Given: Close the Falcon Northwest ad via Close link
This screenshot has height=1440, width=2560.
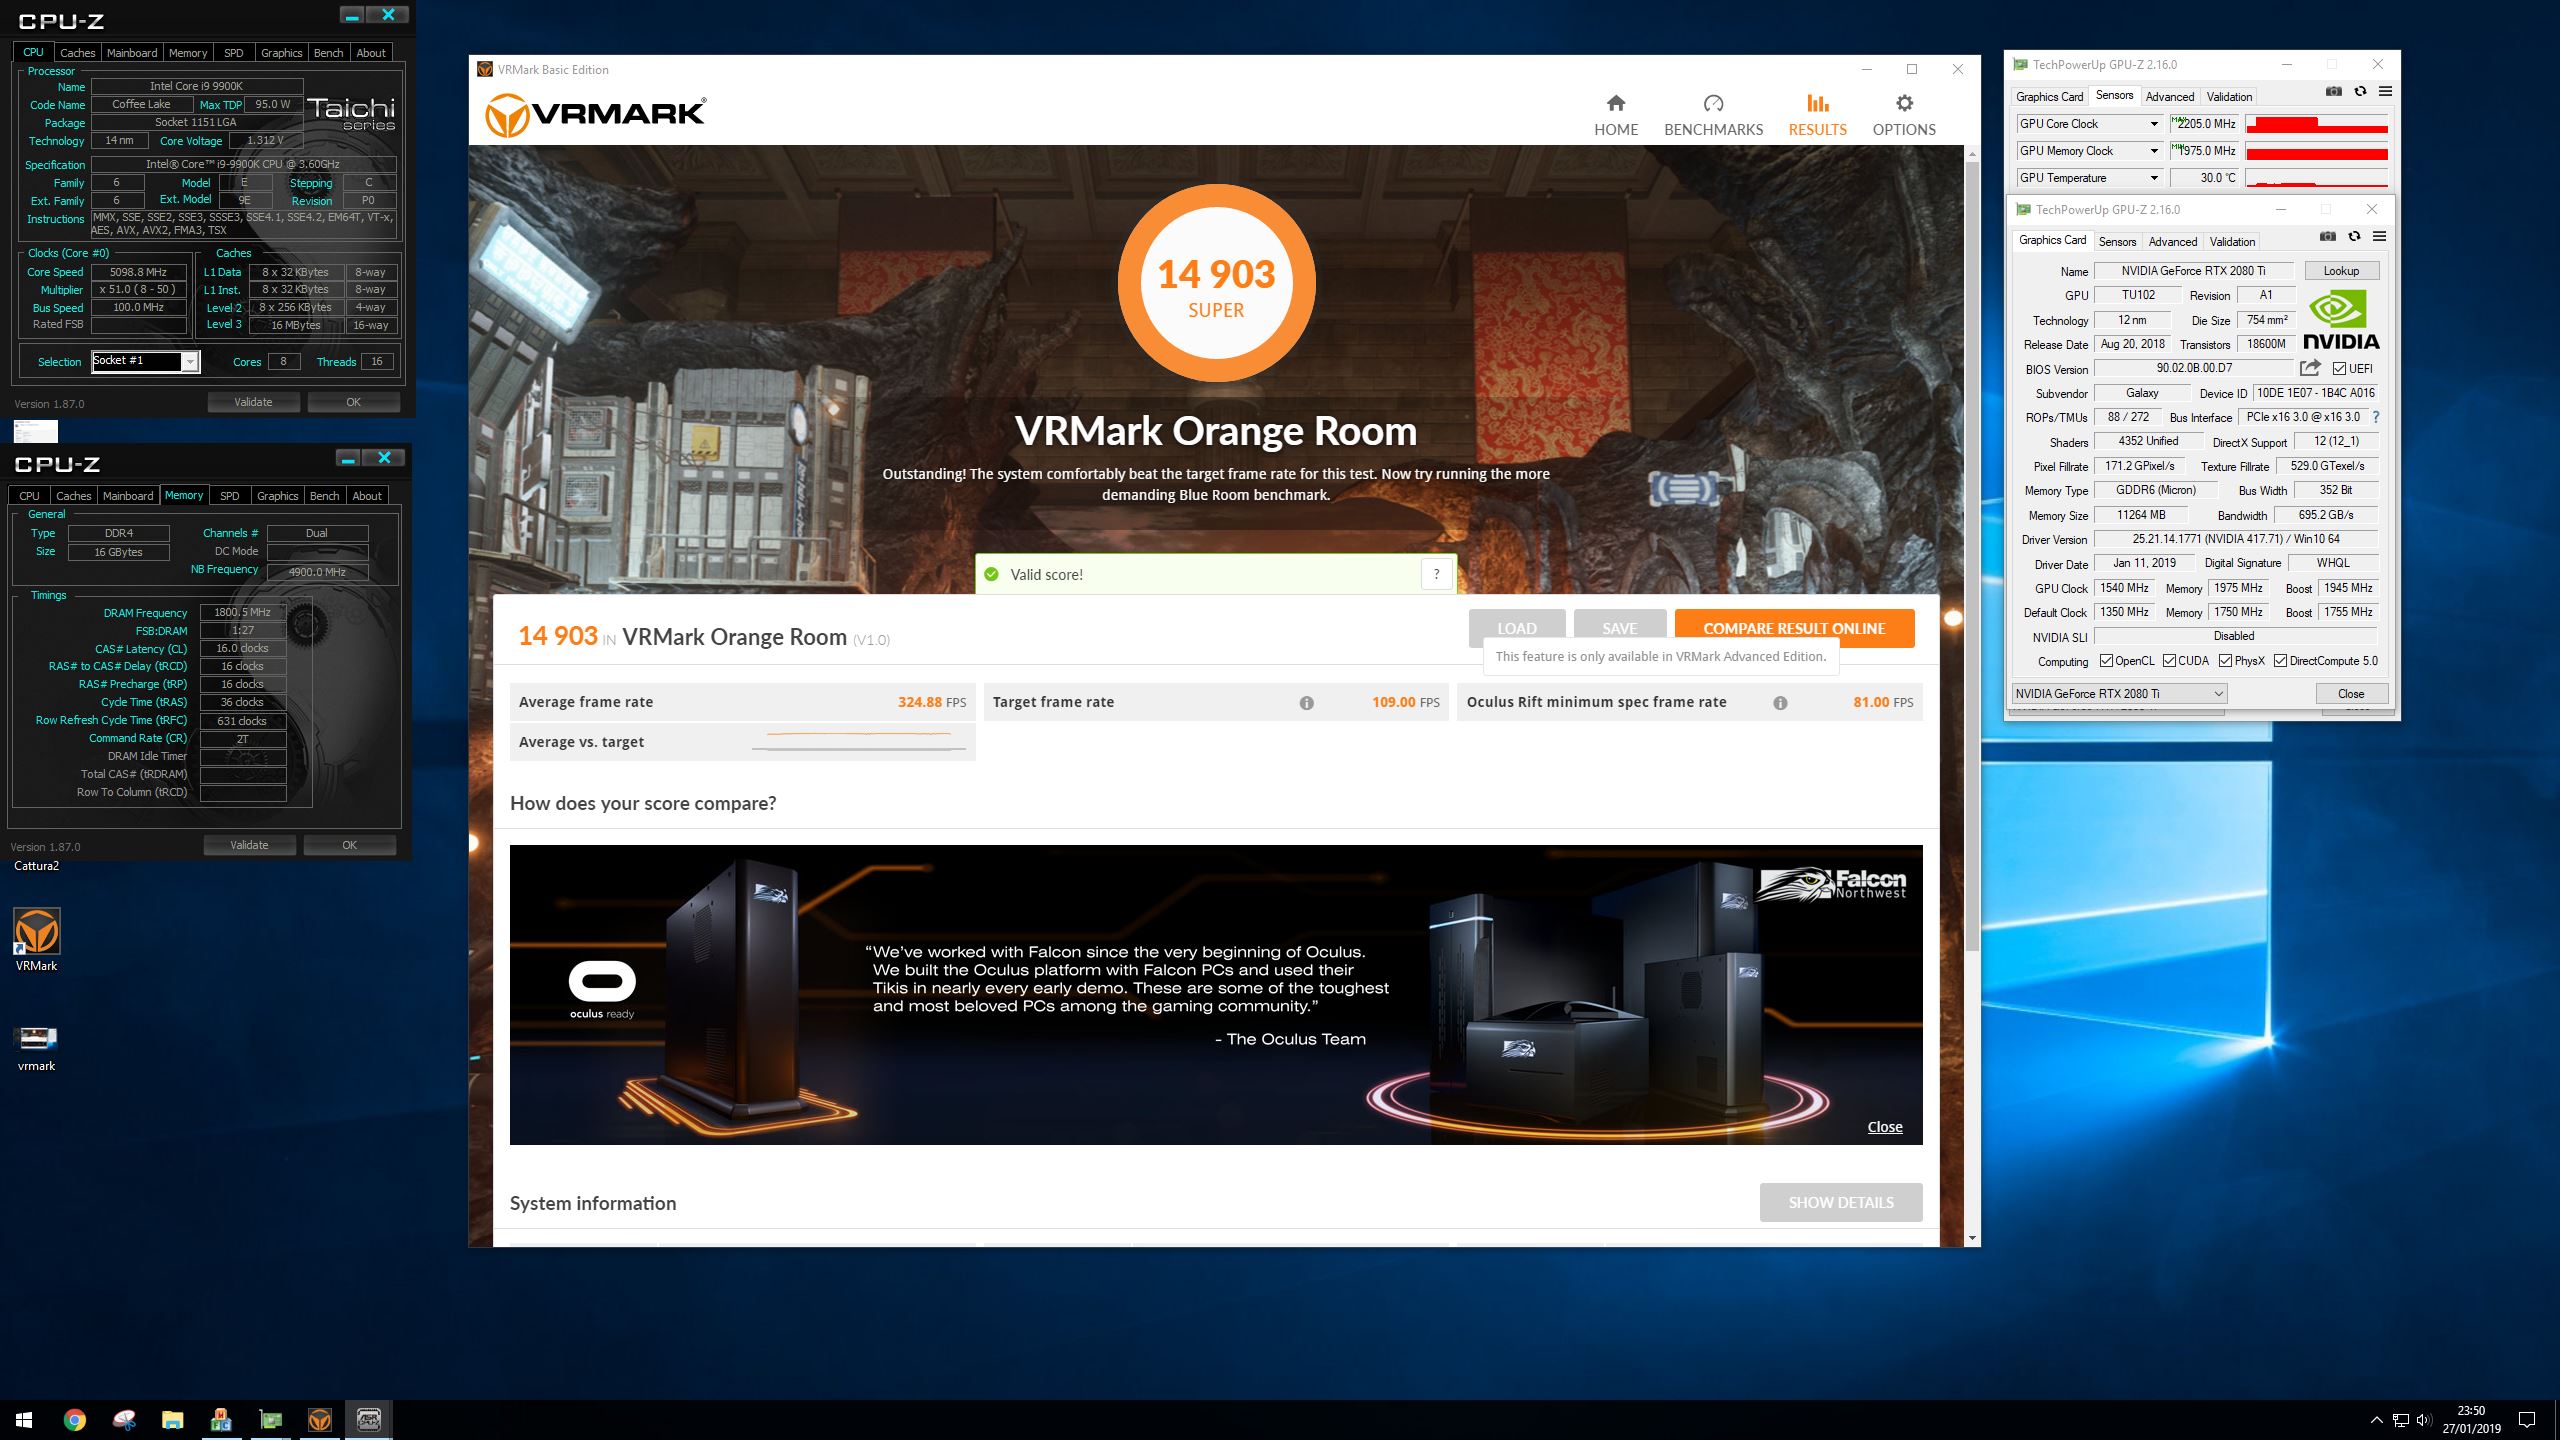Looking at the screenshot, I should (1885, 1127).
